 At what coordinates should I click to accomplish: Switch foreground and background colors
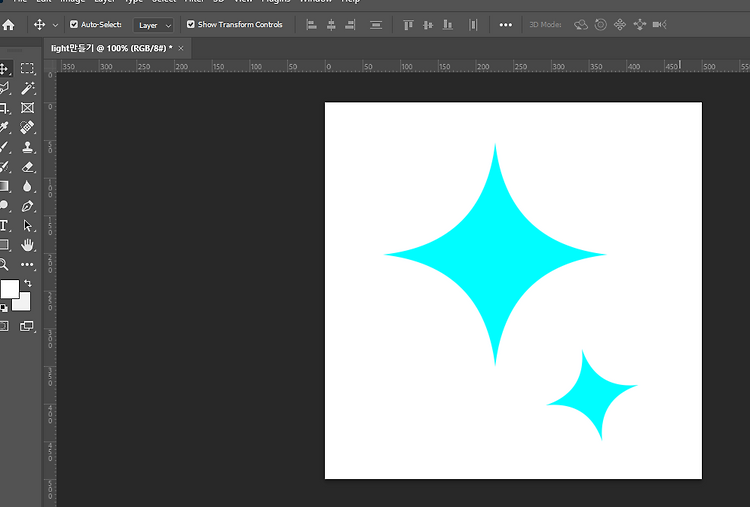point(28,283)
